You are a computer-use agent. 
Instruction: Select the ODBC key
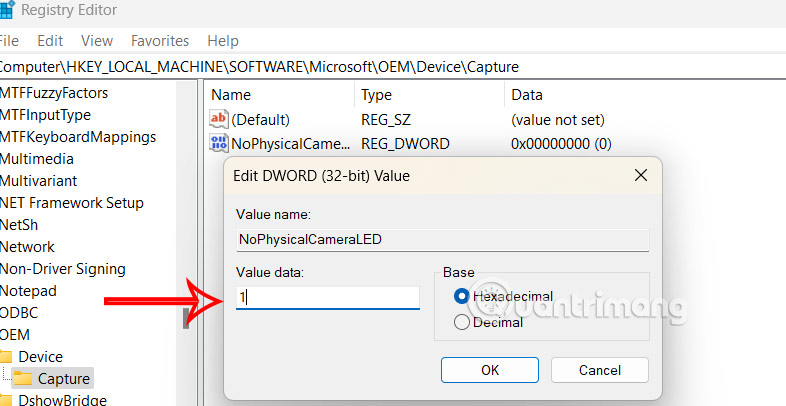pos(19,312)
